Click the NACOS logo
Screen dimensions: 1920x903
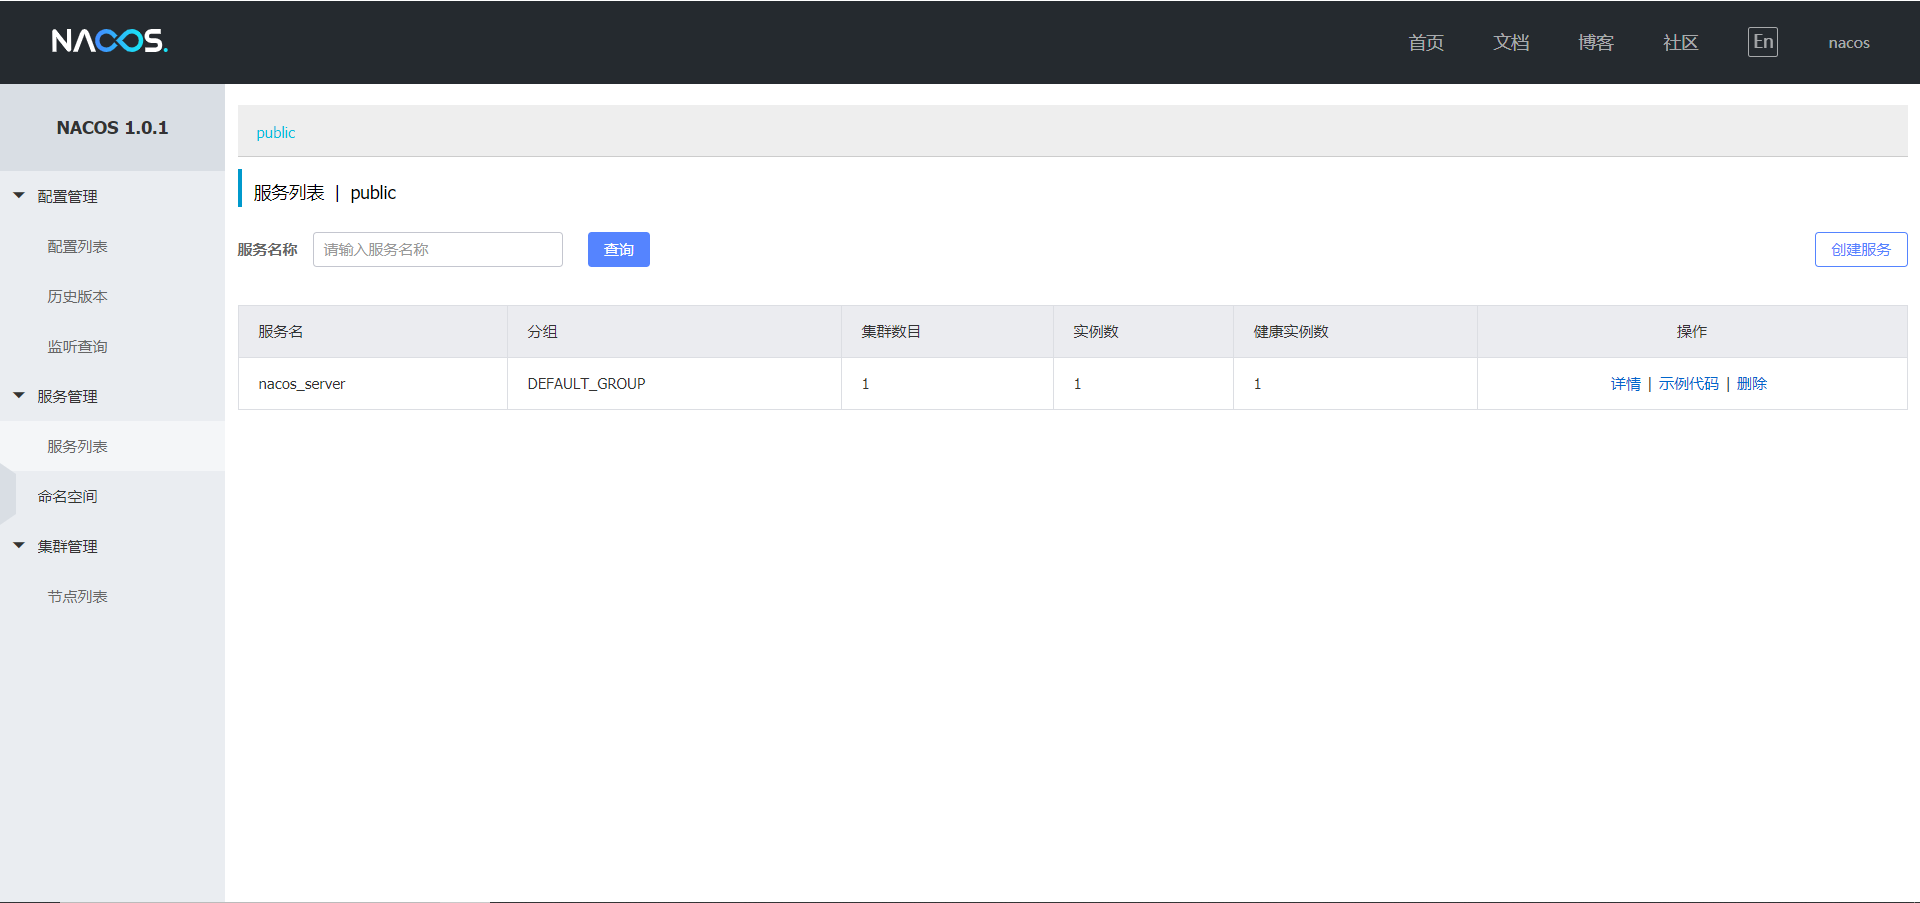pyautogui.click(x=109, y=41)
